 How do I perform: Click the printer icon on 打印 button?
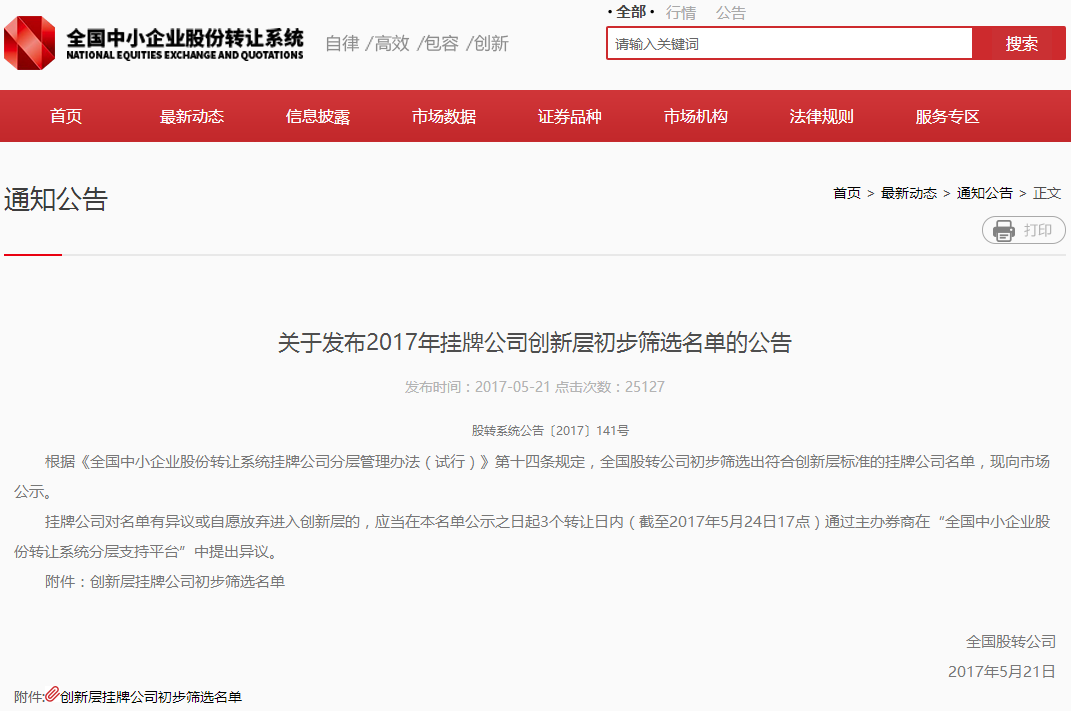pyautogui.click(x=1002, y=230)
